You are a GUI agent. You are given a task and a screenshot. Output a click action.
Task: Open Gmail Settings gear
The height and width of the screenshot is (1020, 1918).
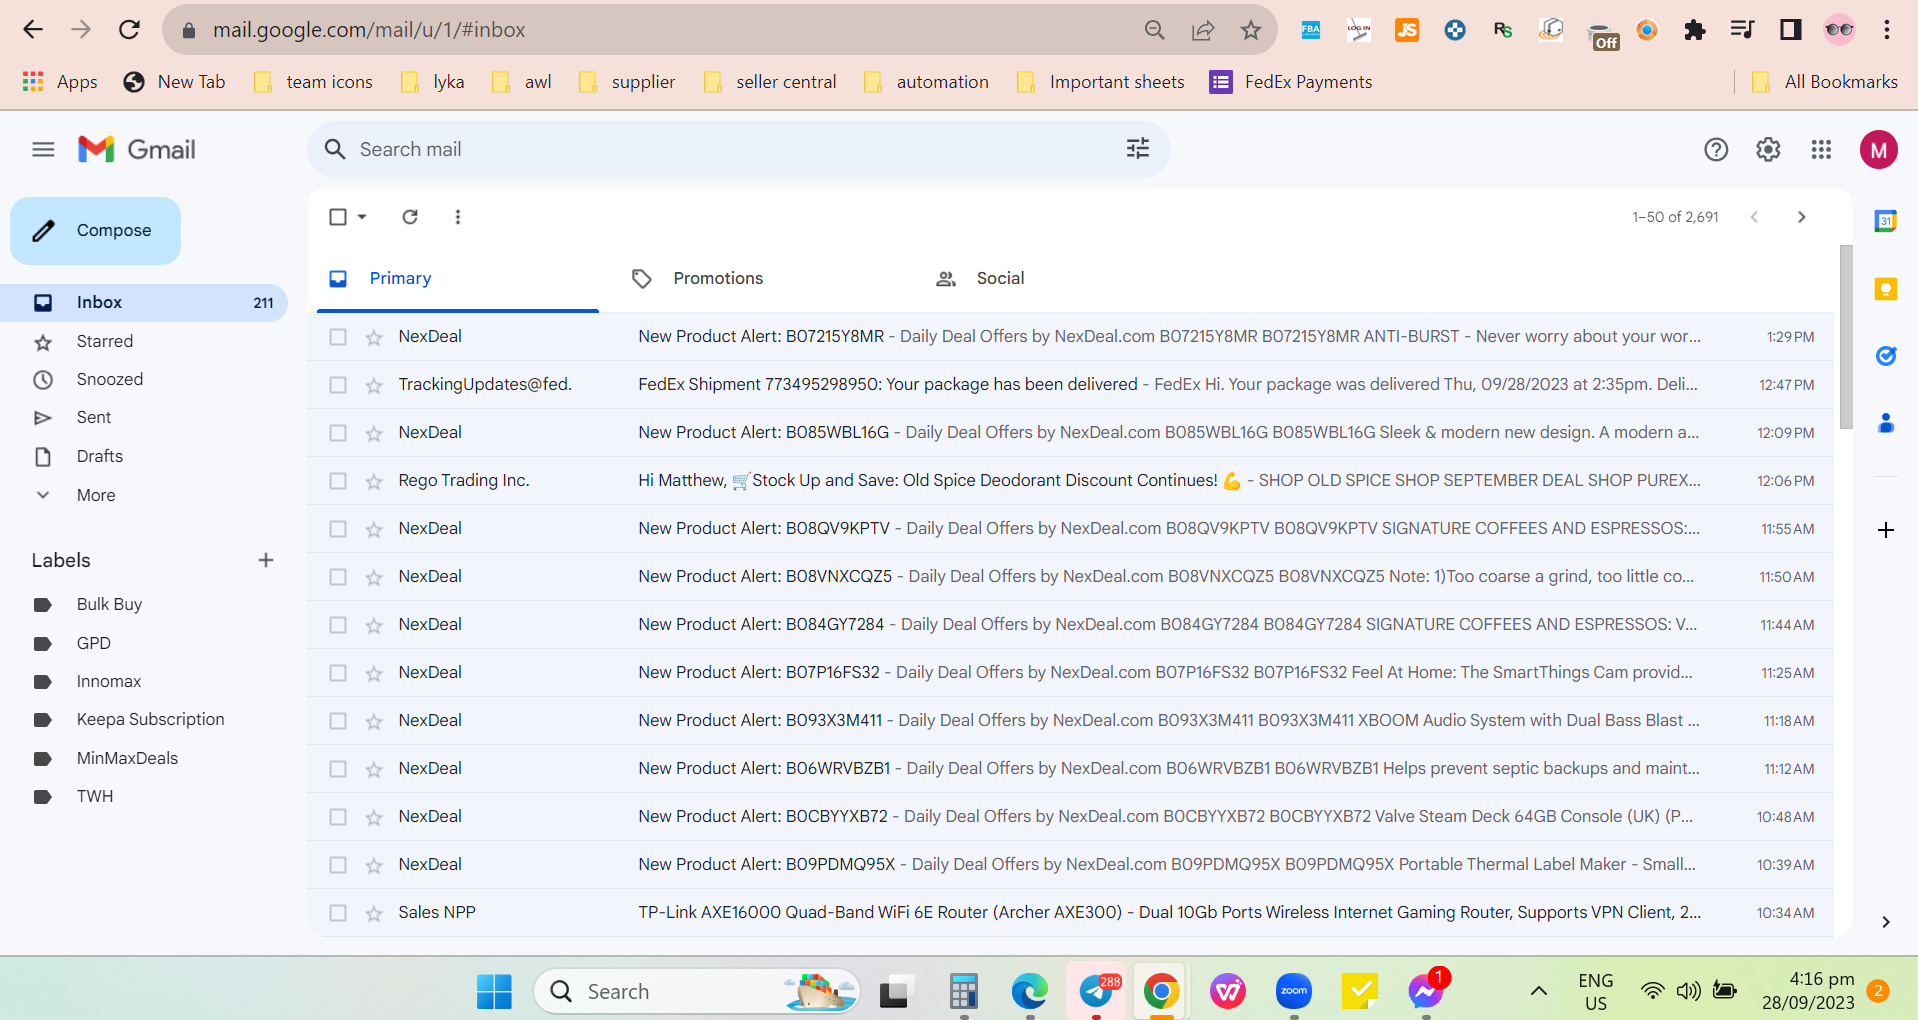tap(1768, 150)
